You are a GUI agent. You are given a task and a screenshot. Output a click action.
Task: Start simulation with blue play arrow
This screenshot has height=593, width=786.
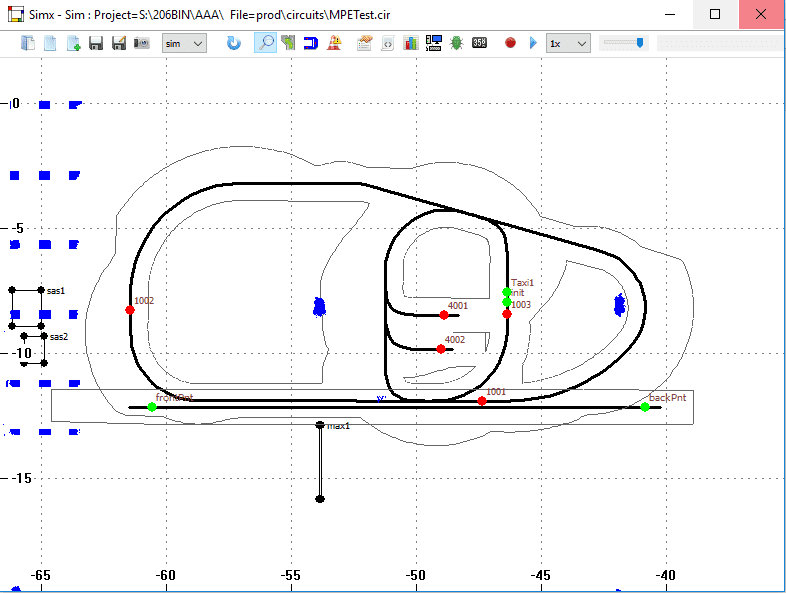click(x=533, y=43)
